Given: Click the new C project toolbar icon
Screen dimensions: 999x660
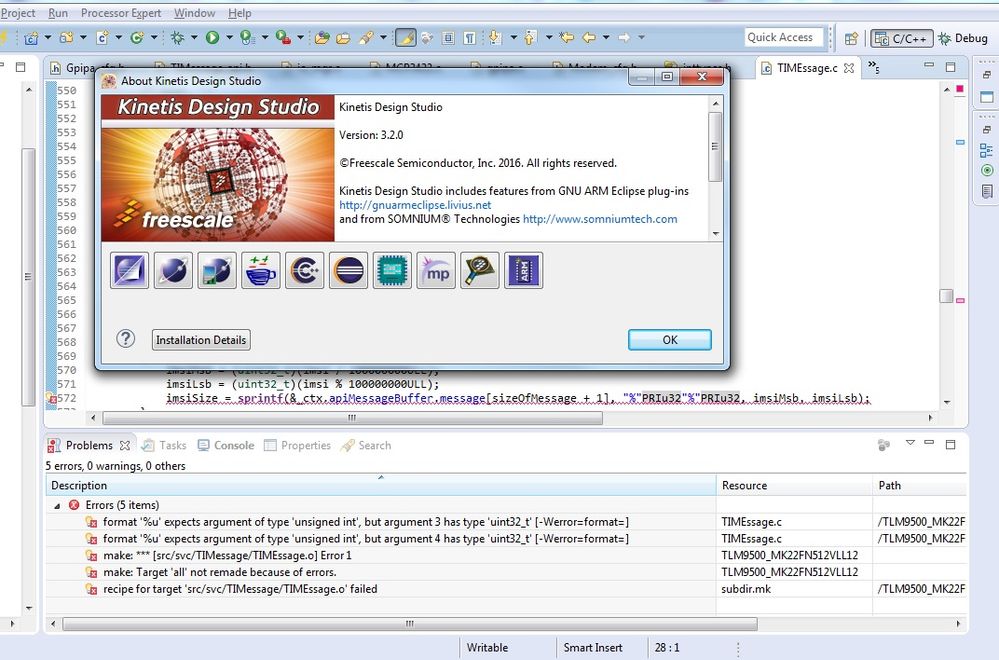Looking at the screenshot, I should click(x=31, y=38).
